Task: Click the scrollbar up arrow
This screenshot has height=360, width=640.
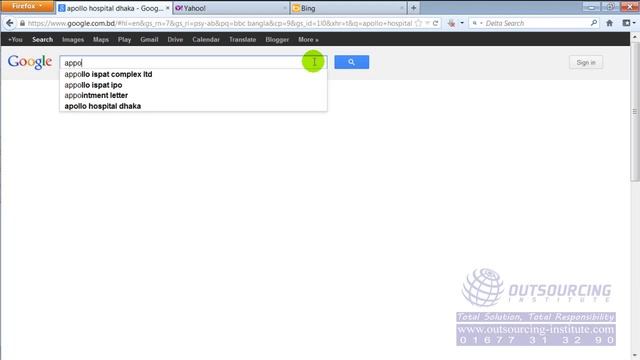Action: tap(635, 37)
